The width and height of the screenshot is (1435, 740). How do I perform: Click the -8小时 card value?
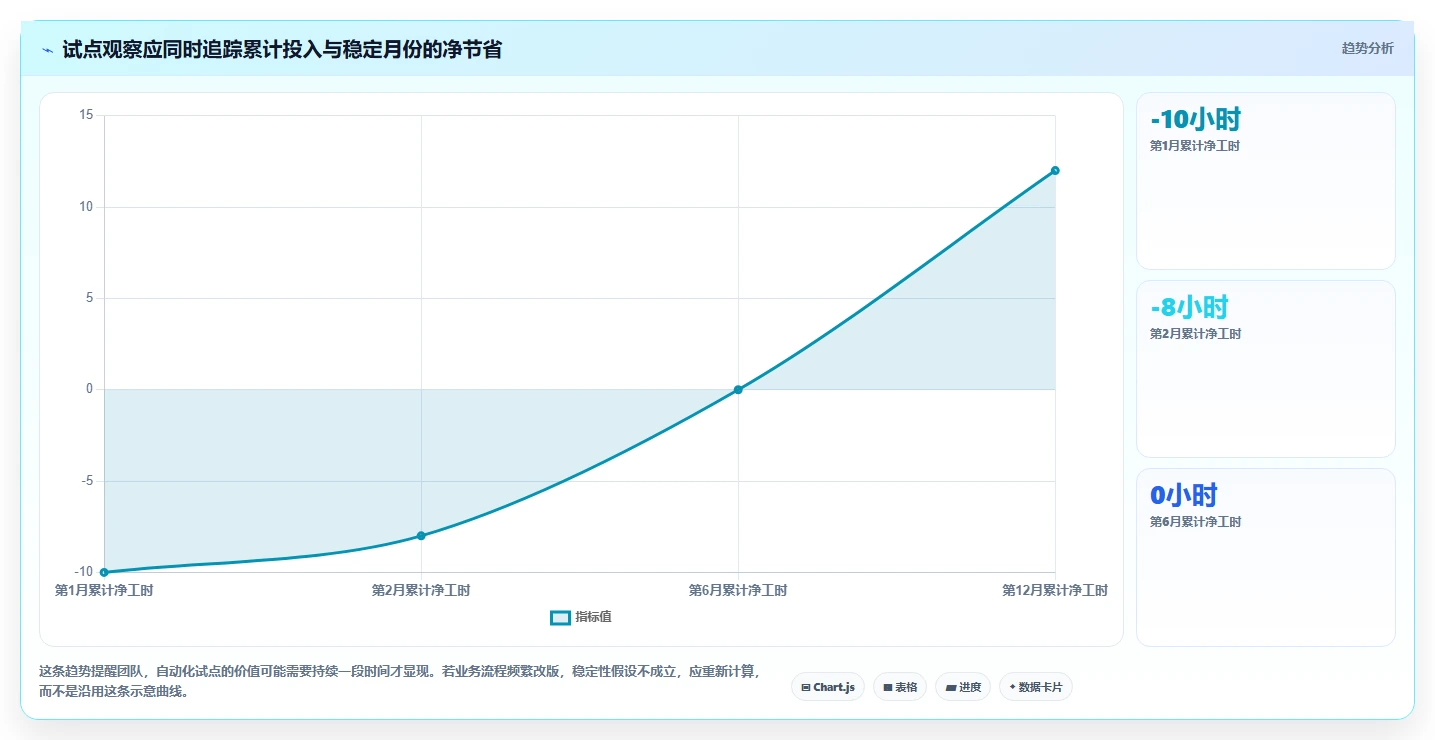1190,307
